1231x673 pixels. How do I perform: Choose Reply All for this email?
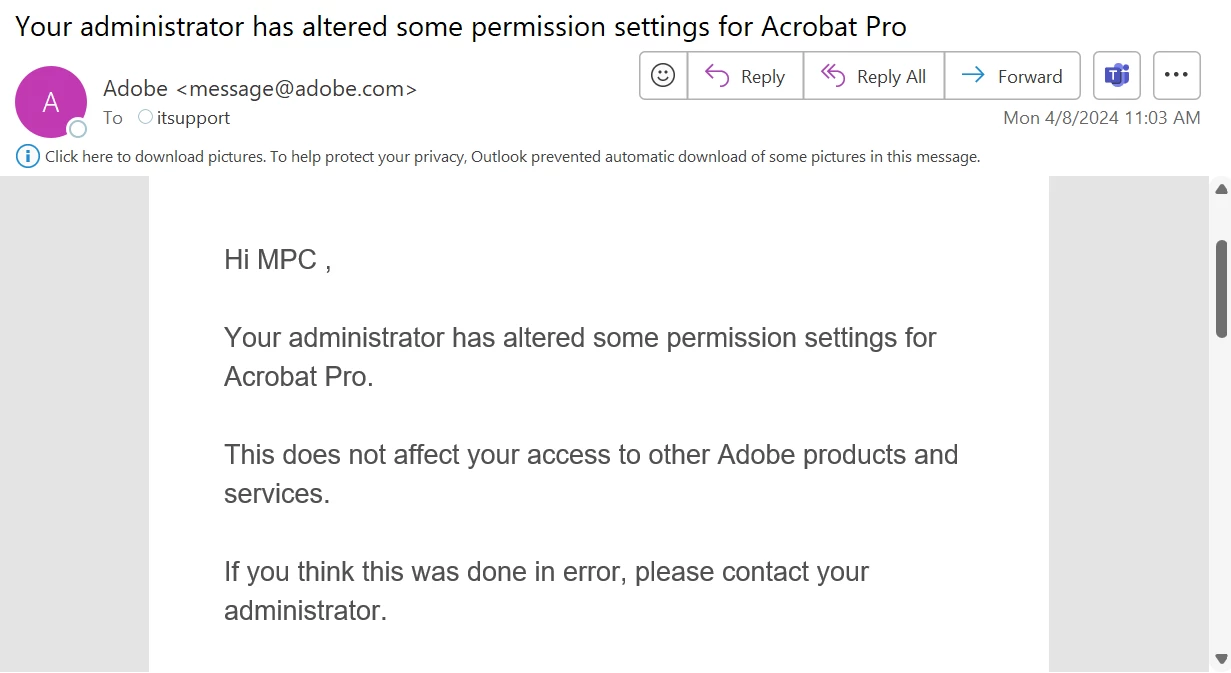[873, 76]
